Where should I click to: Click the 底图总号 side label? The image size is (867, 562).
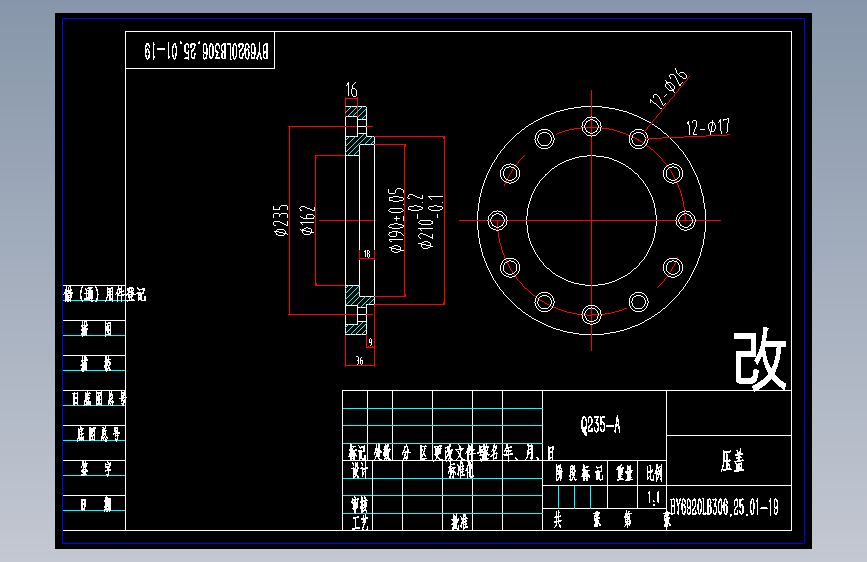click(x=98, y=434)
